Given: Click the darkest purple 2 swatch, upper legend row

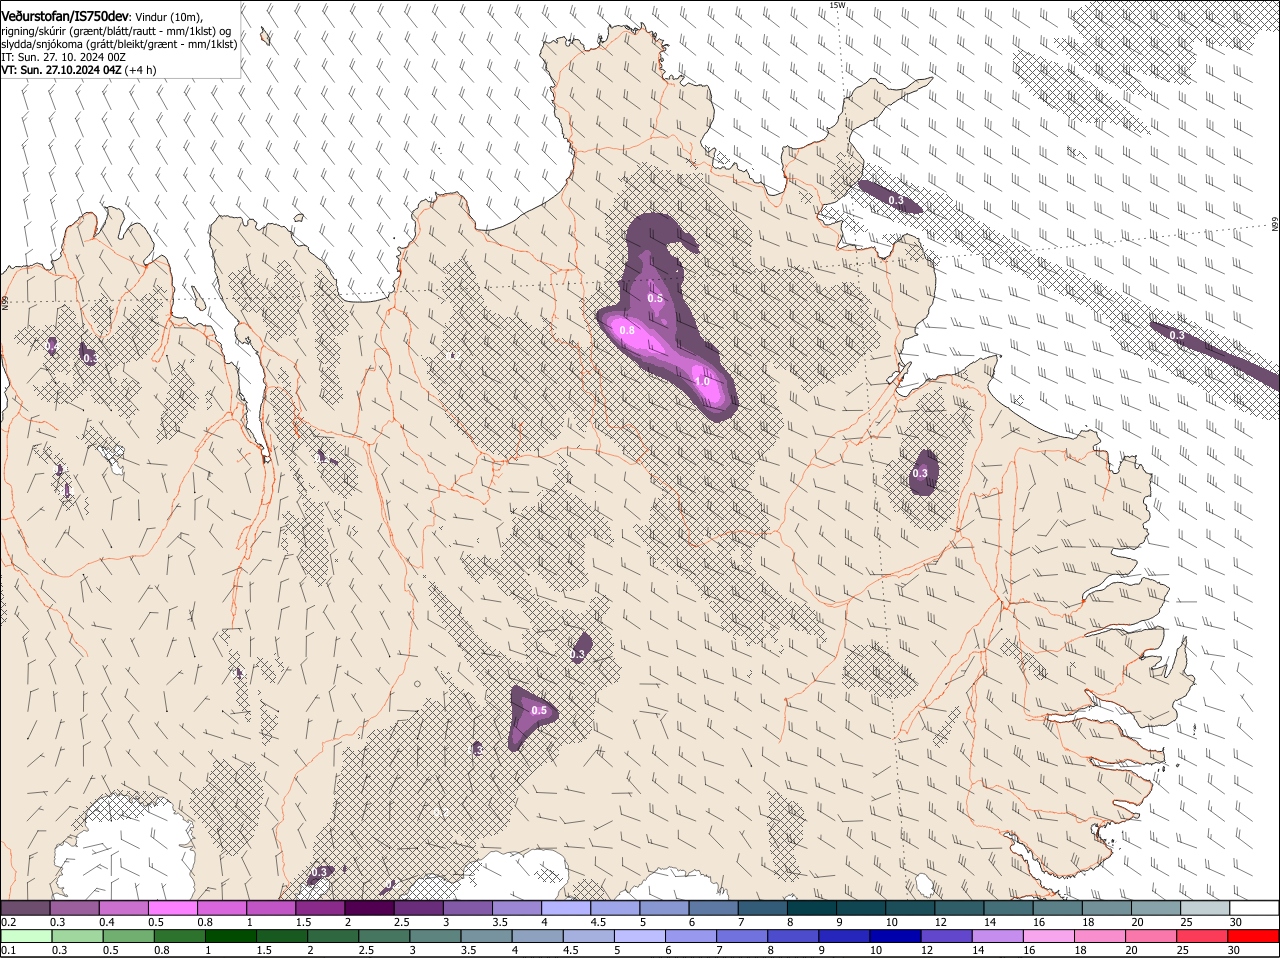Looking at the screenshot, I should 369,907.
